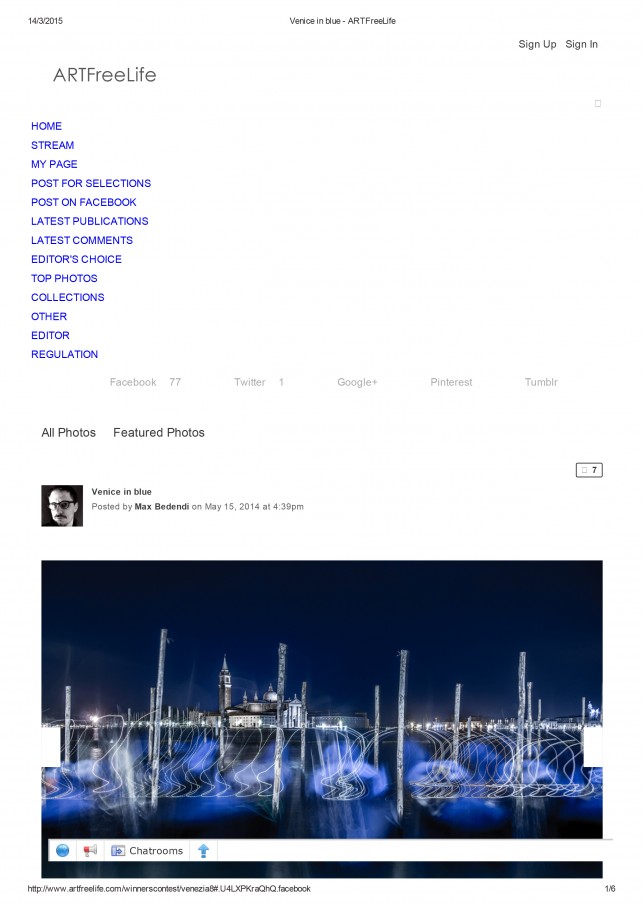Click the 7 likes counter box

tap(589, 470)
